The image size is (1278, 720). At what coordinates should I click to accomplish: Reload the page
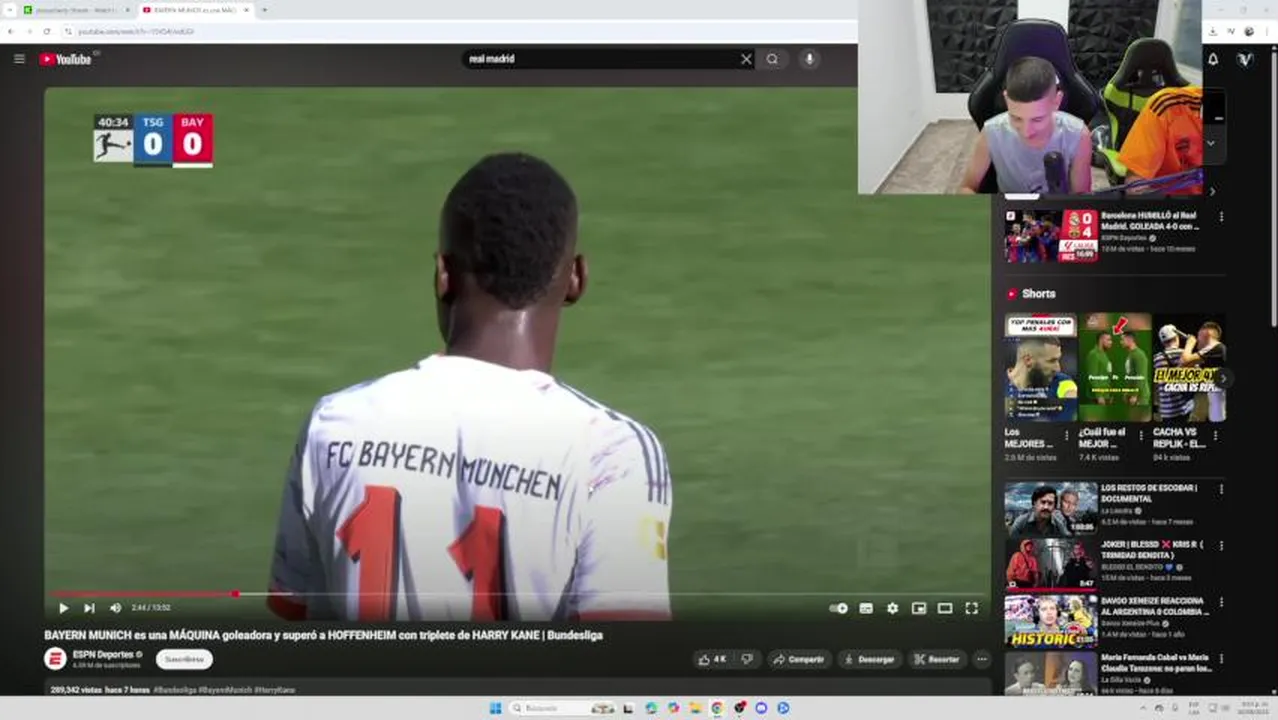(46, 31)
